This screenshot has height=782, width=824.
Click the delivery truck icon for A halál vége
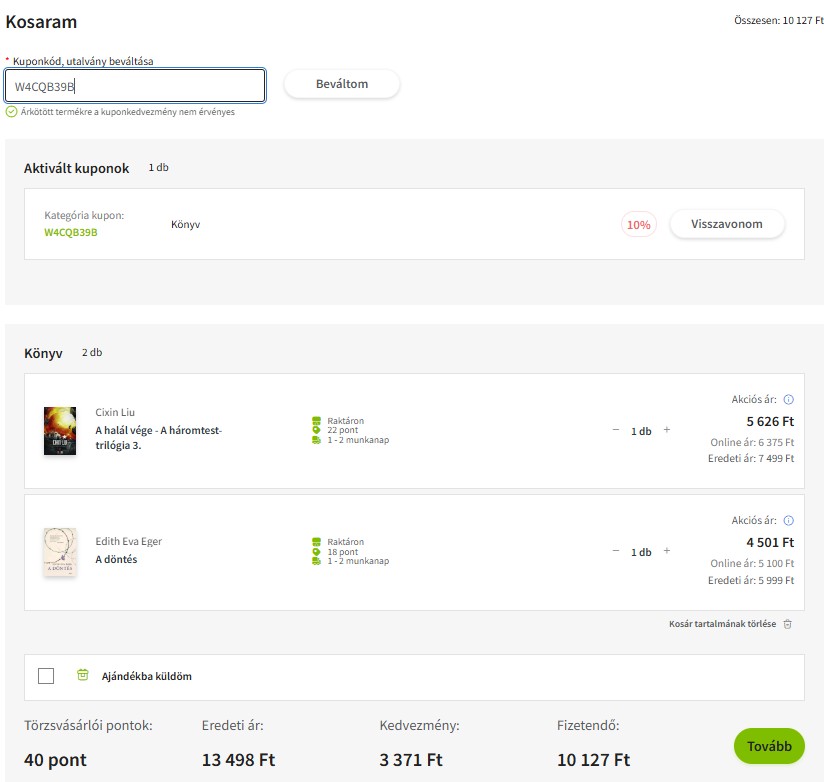pyautogui.click(x=316, y=440)
